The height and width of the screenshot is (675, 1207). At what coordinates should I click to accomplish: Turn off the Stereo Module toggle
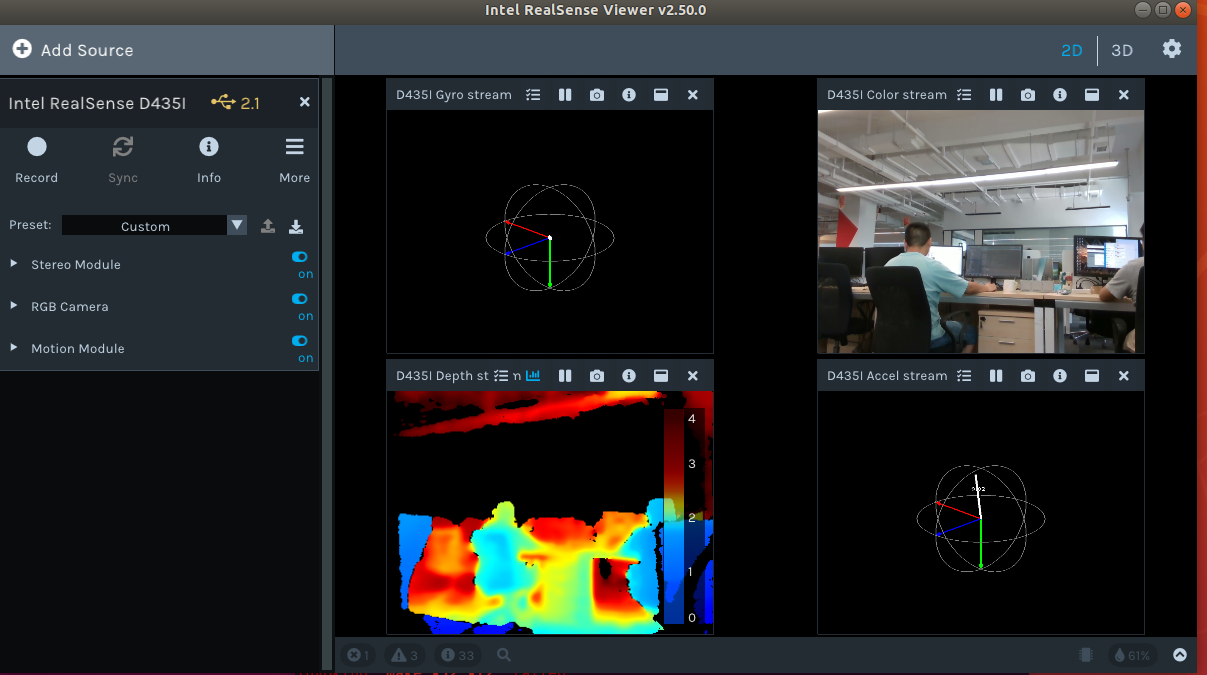[x=300, y=257]
